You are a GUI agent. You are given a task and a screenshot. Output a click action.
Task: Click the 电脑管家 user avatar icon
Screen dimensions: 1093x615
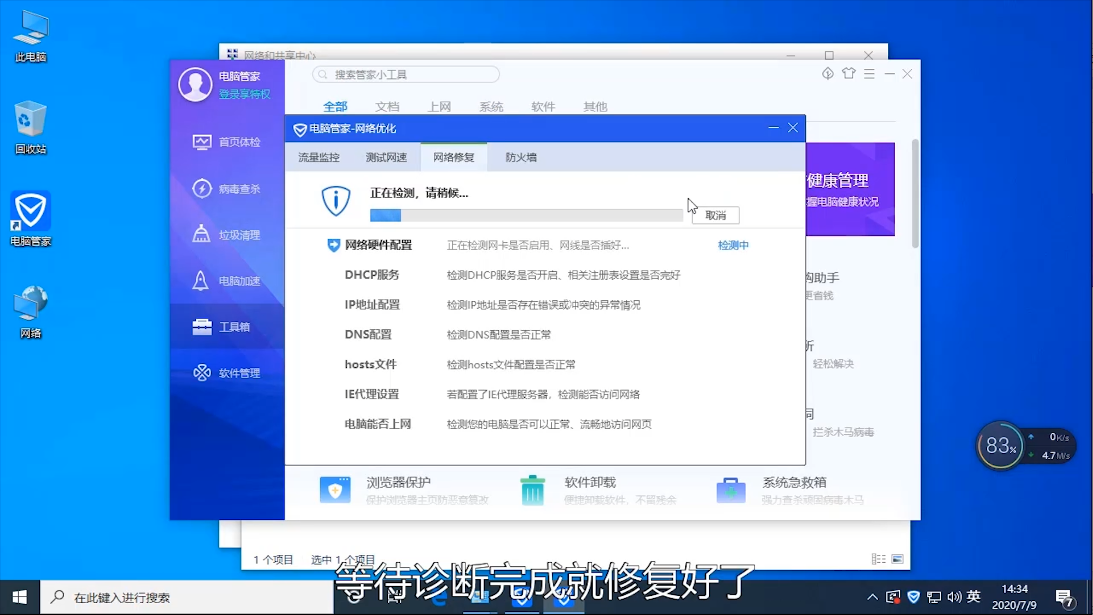[195, 84]
